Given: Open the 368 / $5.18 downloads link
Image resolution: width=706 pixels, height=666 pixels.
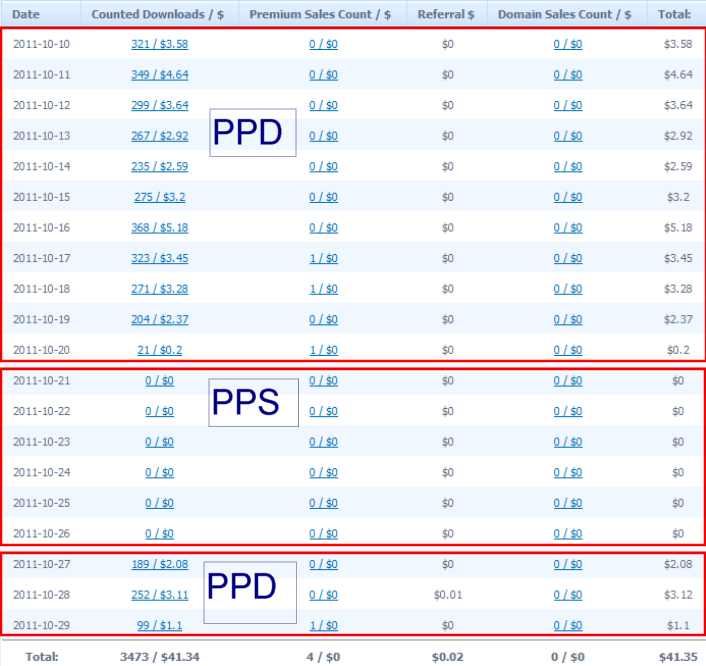Looking at the screenshot, I should click(160, 228).
